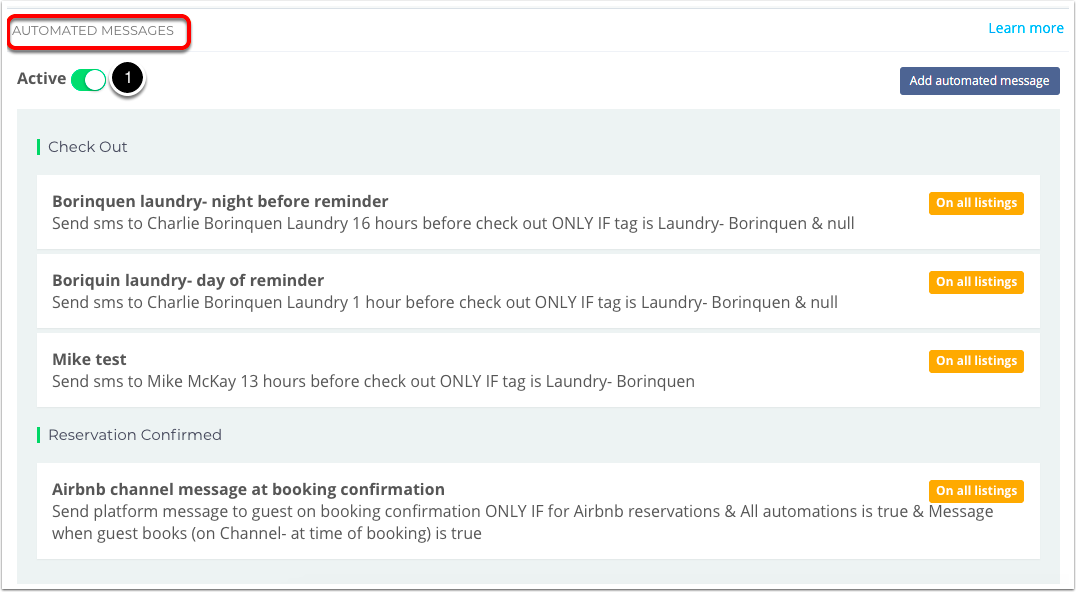Select the Mike test automated message
This screenshot has height=592, width=1076.
point(538,370)
